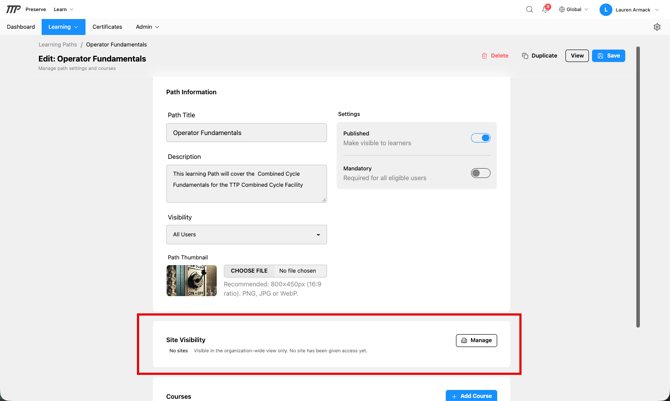Click the 'Path Information' heading

(191, 92)
